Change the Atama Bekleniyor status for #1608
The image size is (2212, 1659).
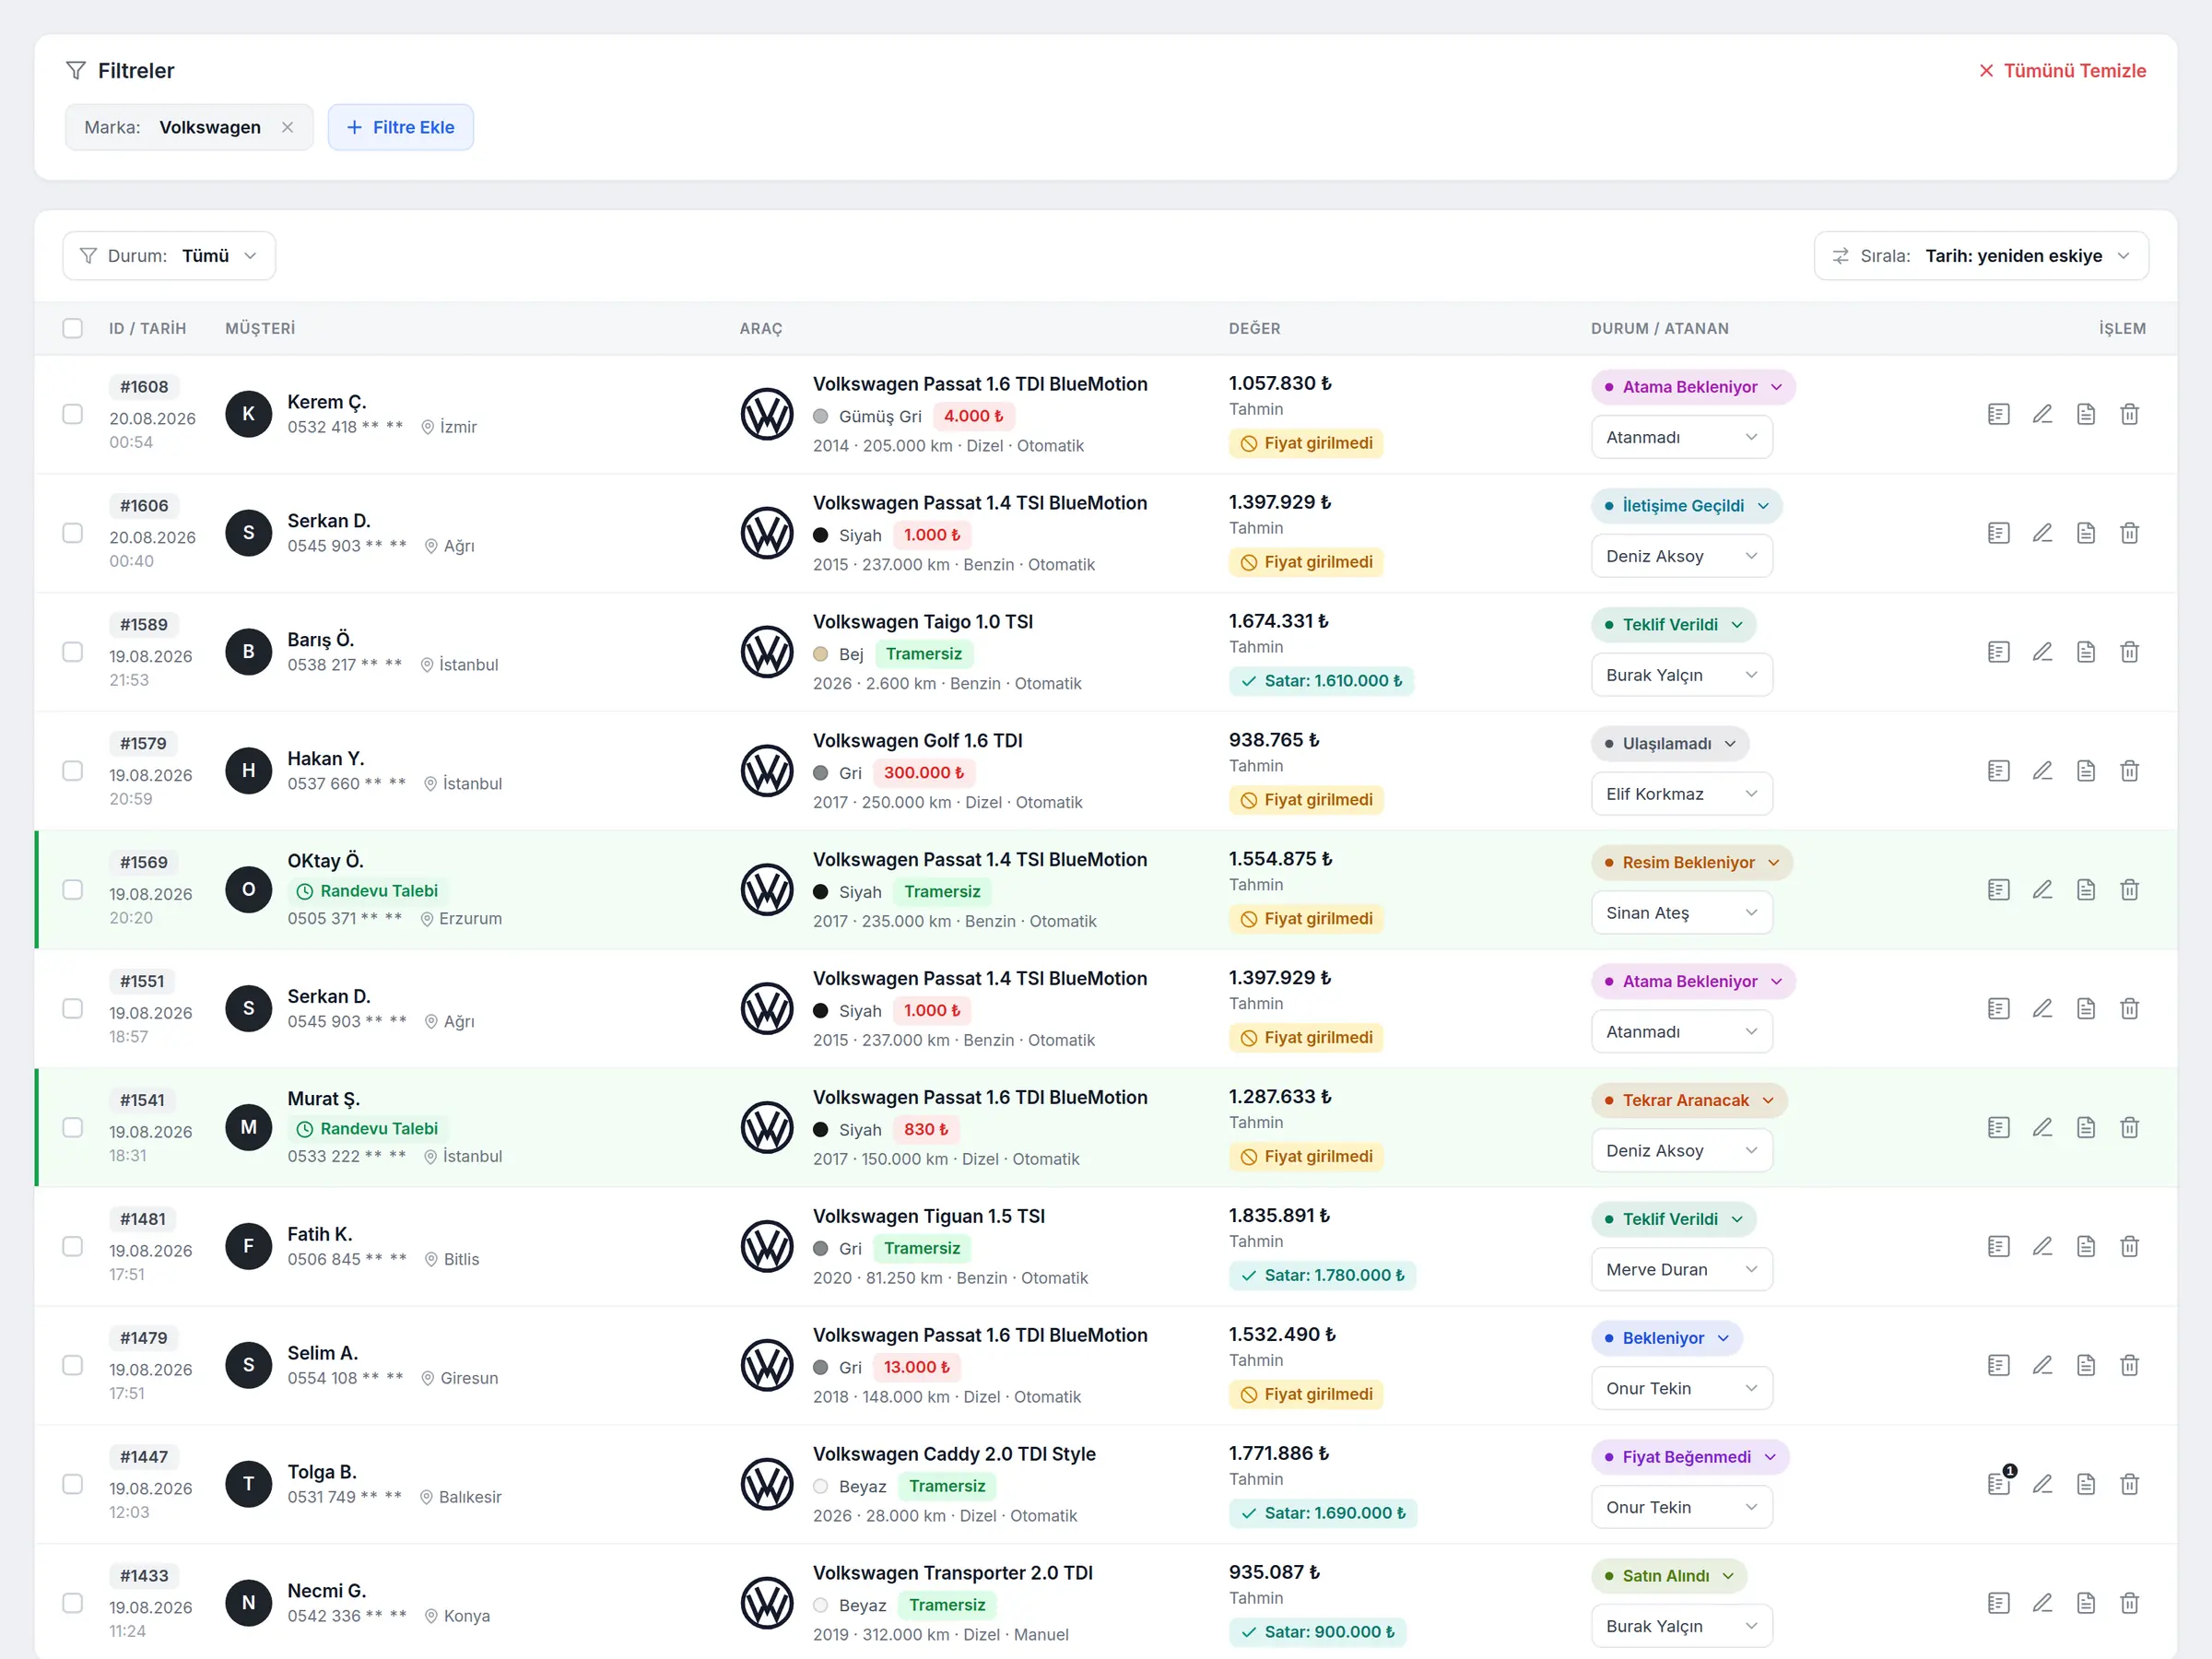[1693, 387]
